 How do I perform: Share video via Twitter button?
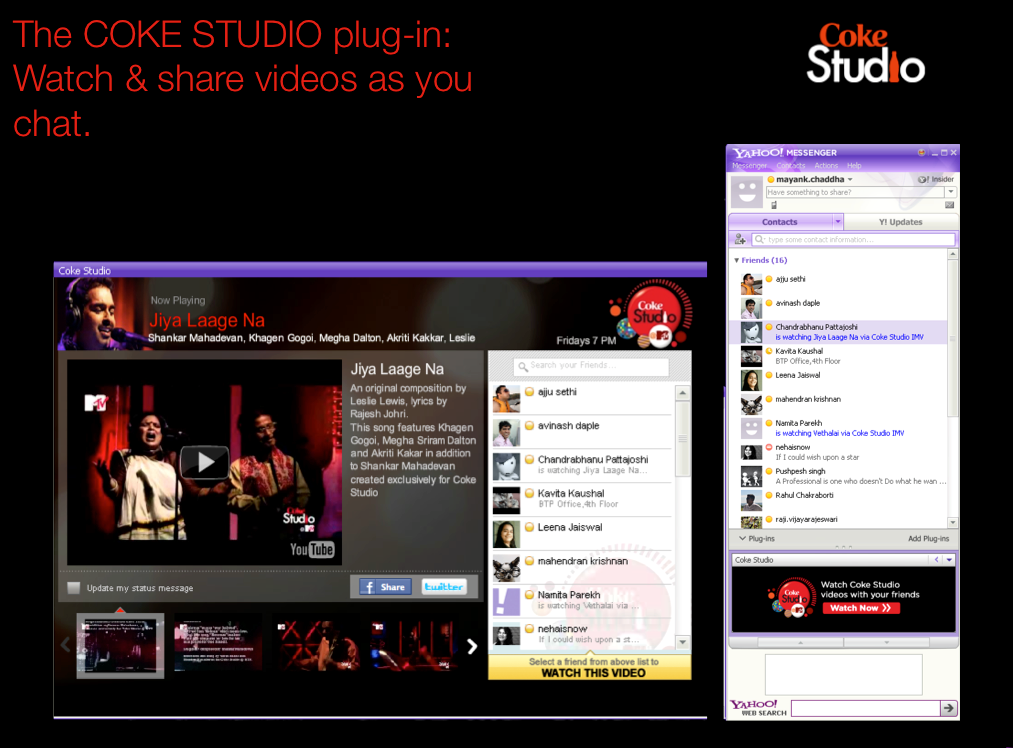click(x=444, y=587)
